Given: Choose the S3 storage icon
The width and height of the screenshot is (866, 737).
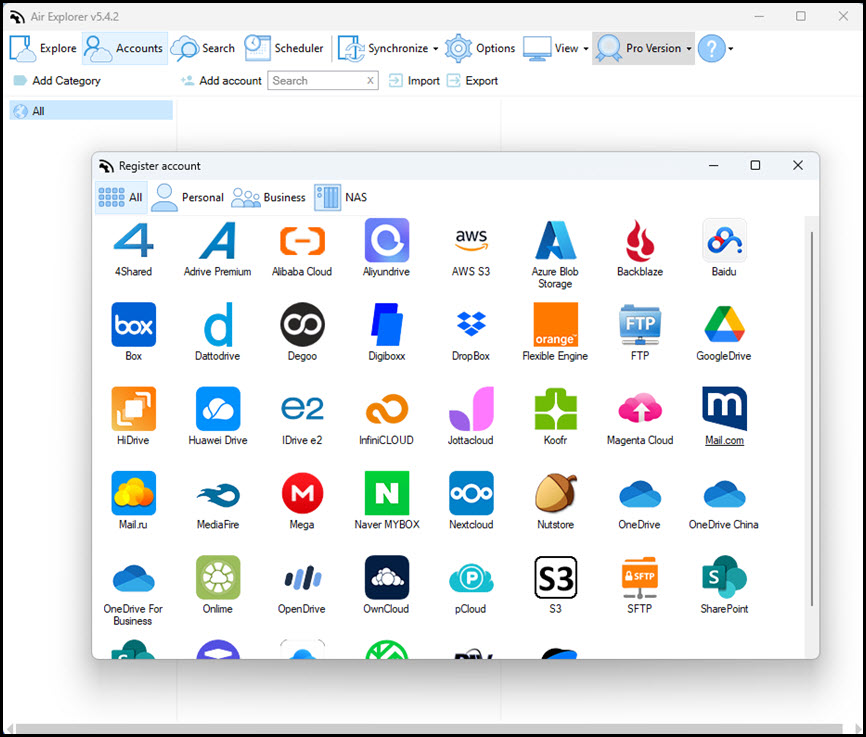Looking at the screenshot, I should pyautogui.click(x=556, y=577).
